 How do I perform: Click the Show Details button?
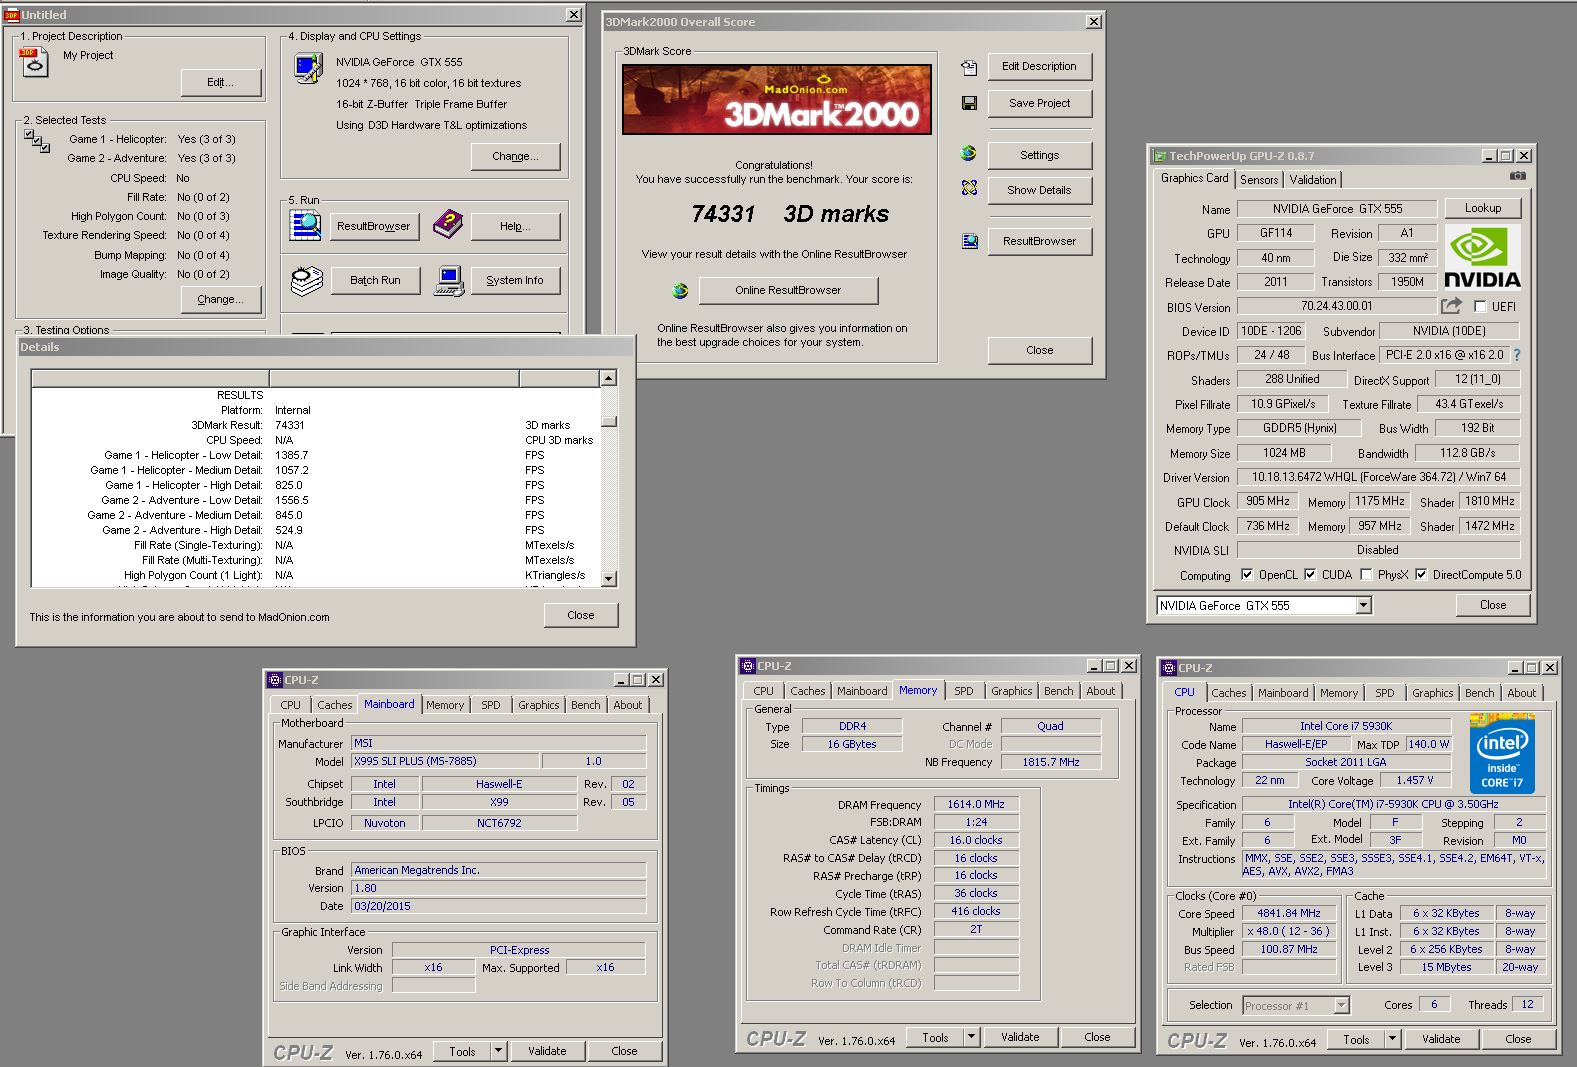pos(1039,190)
